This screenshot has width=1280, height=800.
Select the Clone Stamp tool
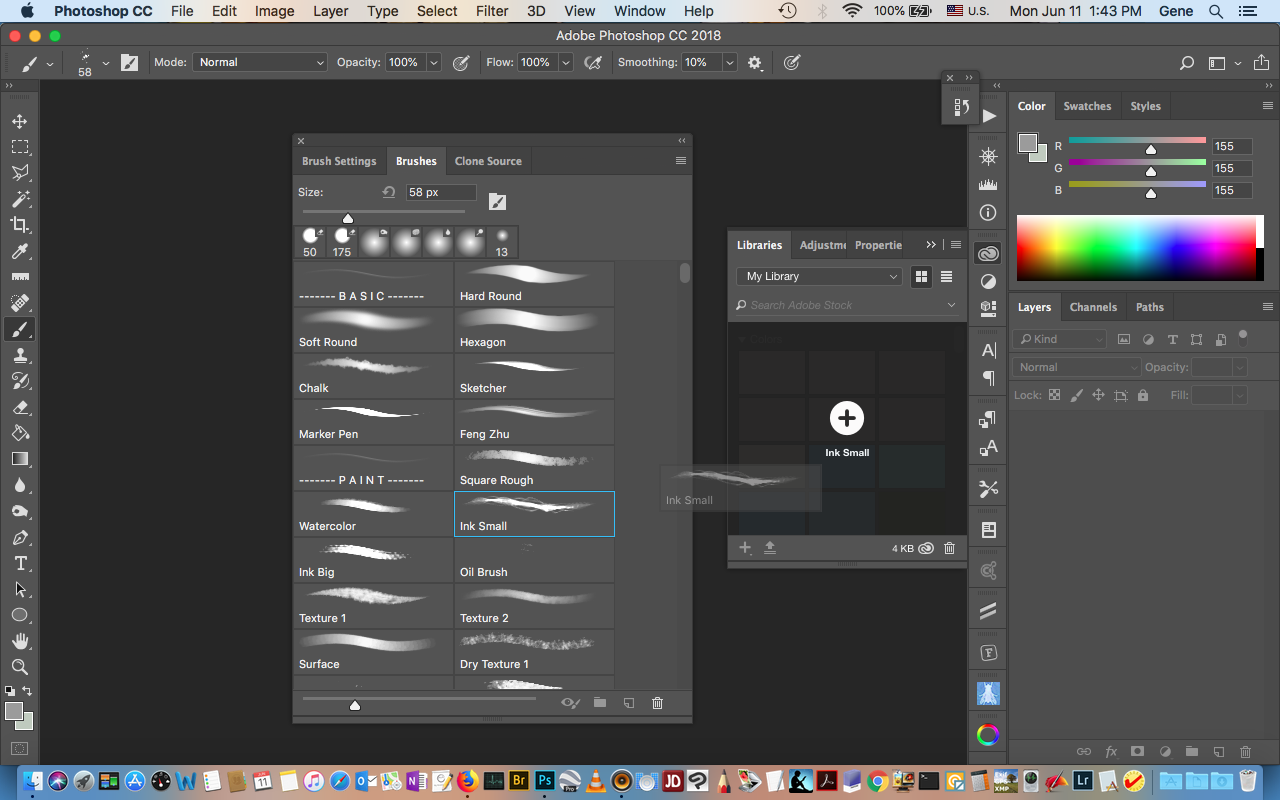[19, 355]
